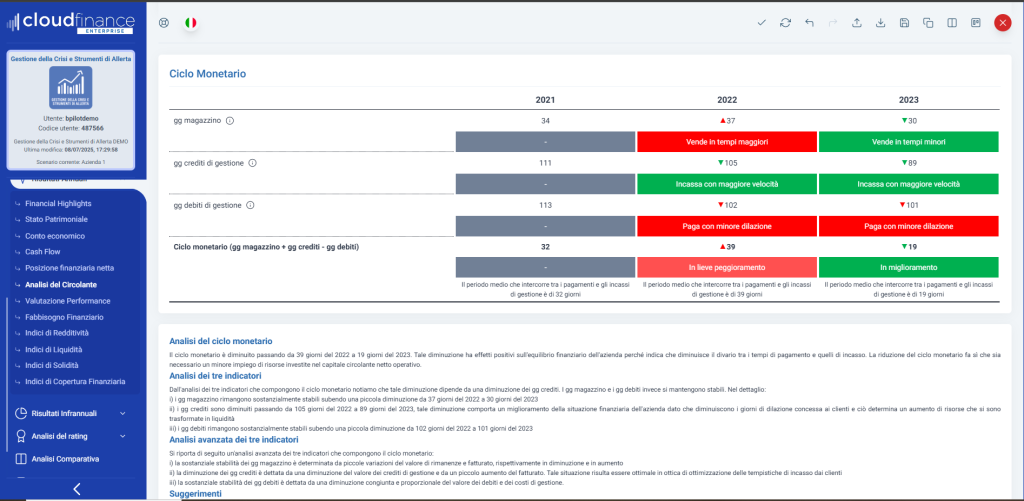The width and height of the screenshot is (1024, 501).
Task: Click the undo arrow icon
Action: [x=809, y=23]
